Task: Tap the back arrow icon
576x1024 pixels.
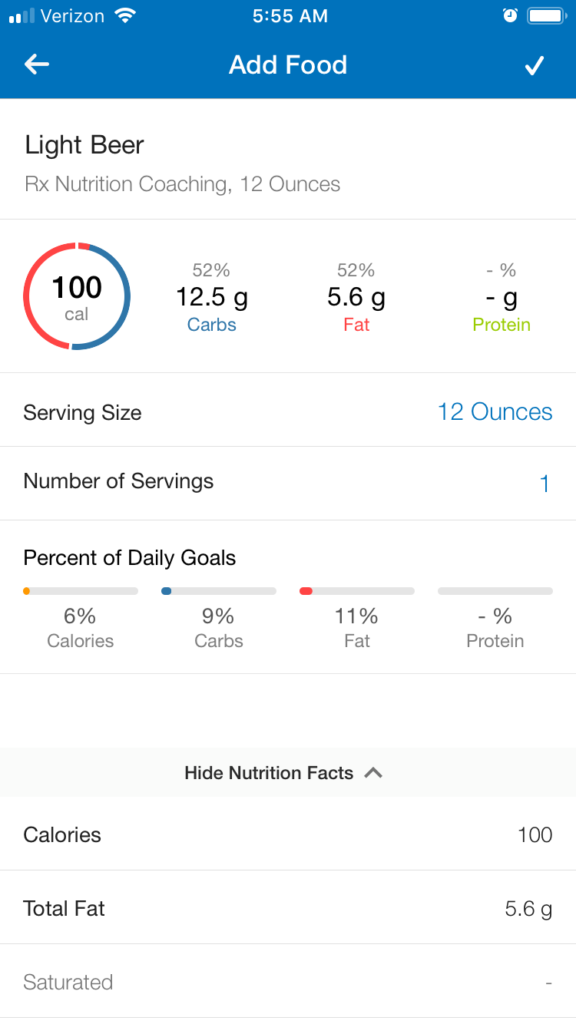Action: [x=37, y=64]
